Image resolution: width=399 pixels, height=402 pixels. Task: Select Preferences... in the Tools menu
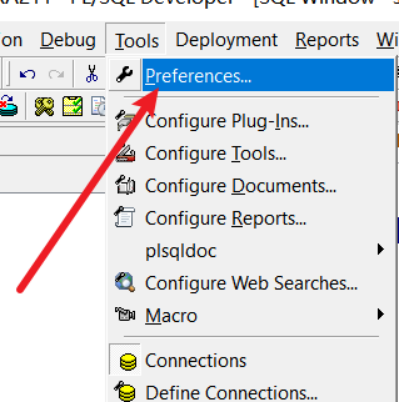[x=252, y=75]
